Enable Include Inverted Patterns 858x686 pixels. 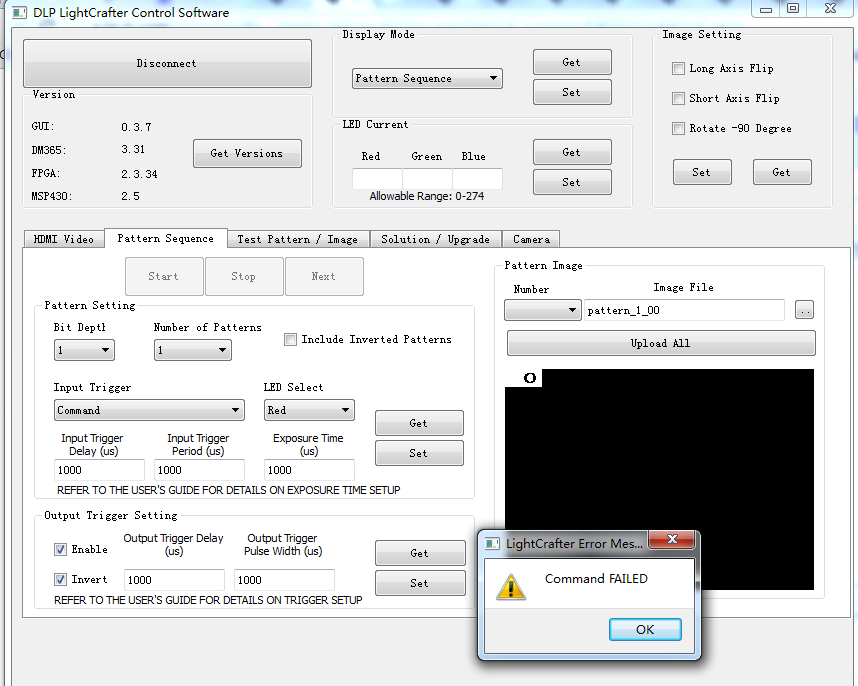click(x=290, y=339)
